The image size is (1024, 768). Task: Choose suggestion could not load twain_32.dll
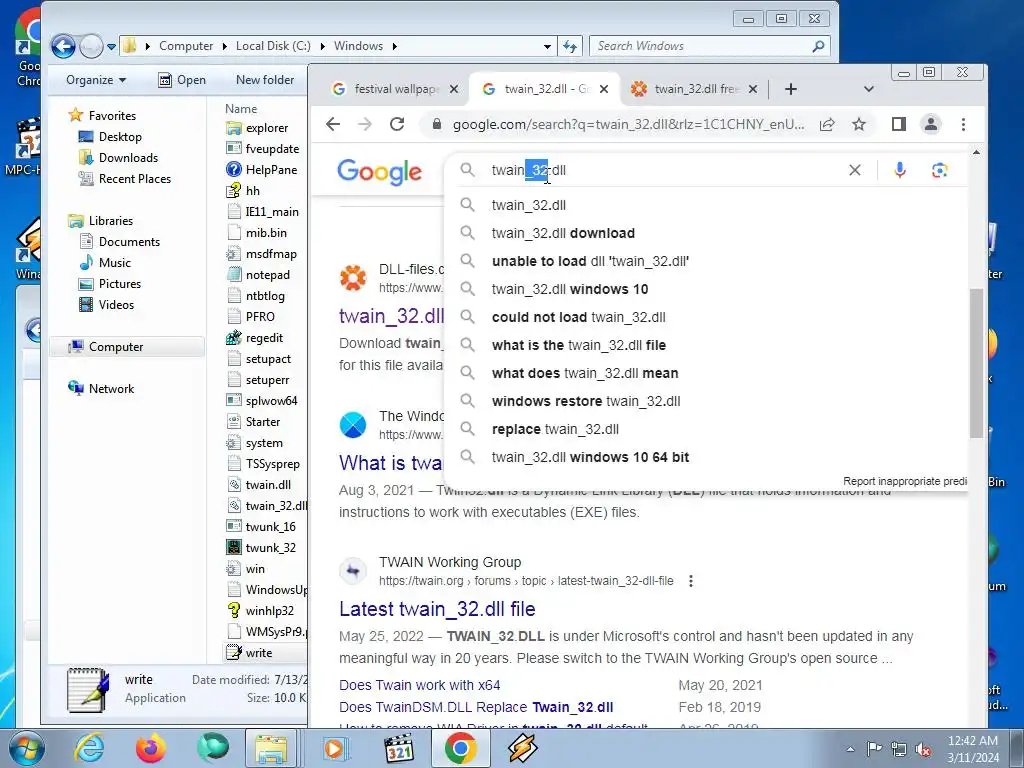(x=579, y=317)
